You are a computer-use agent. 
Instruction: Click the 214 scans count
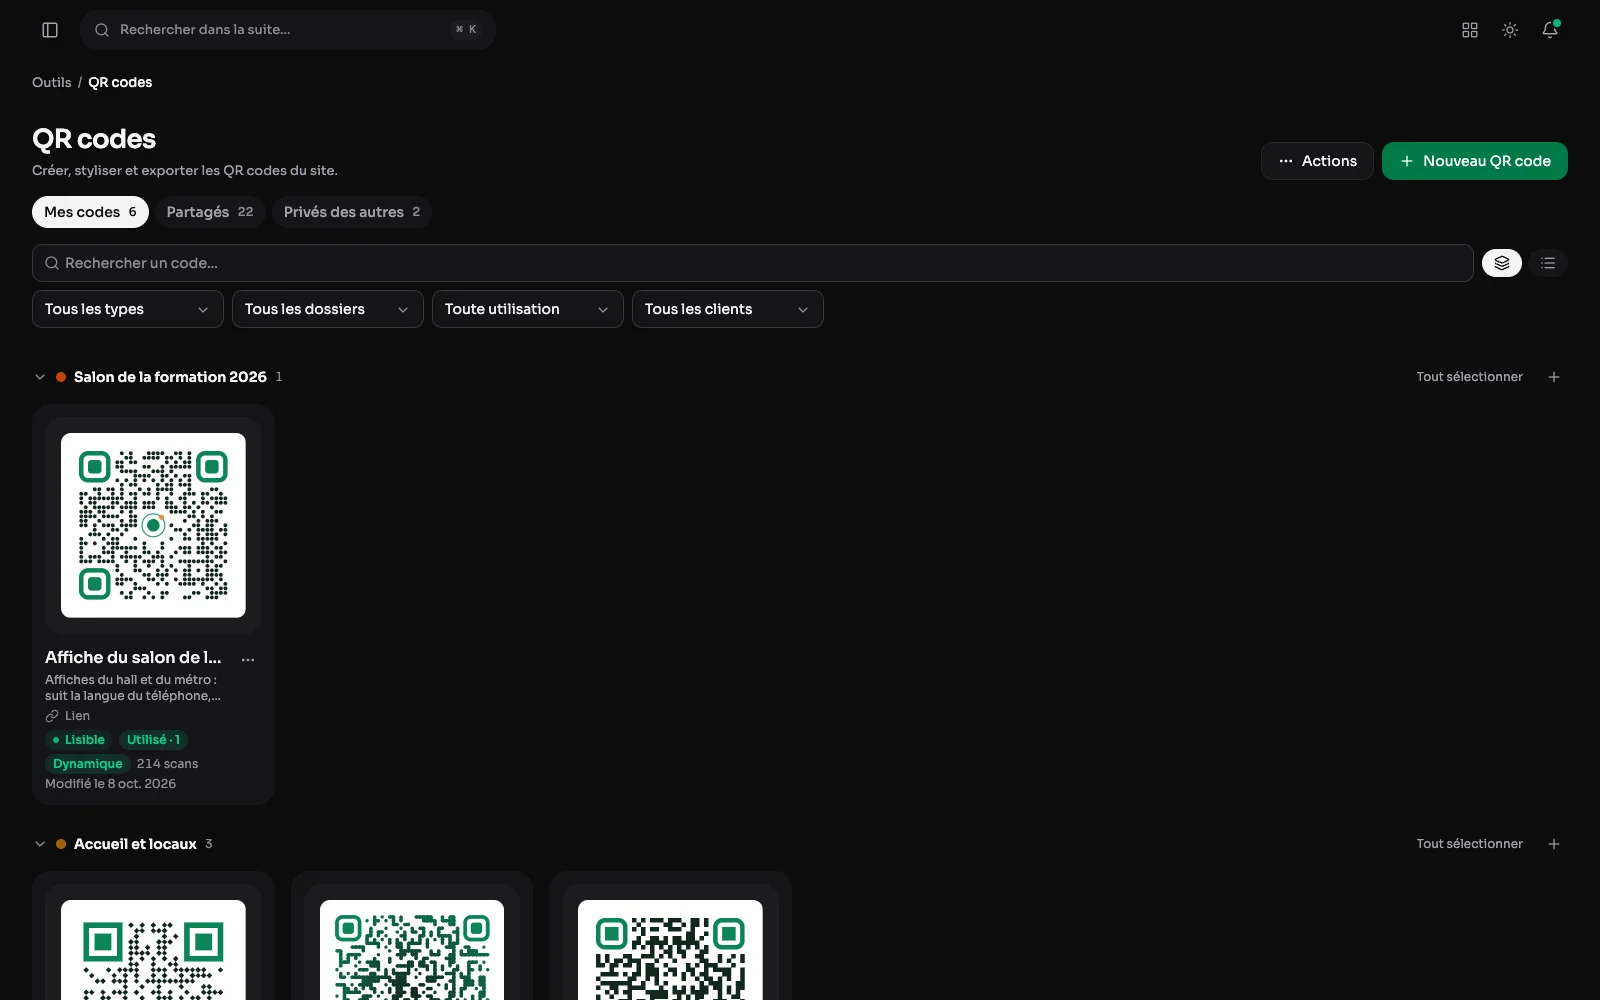point(167,764)
